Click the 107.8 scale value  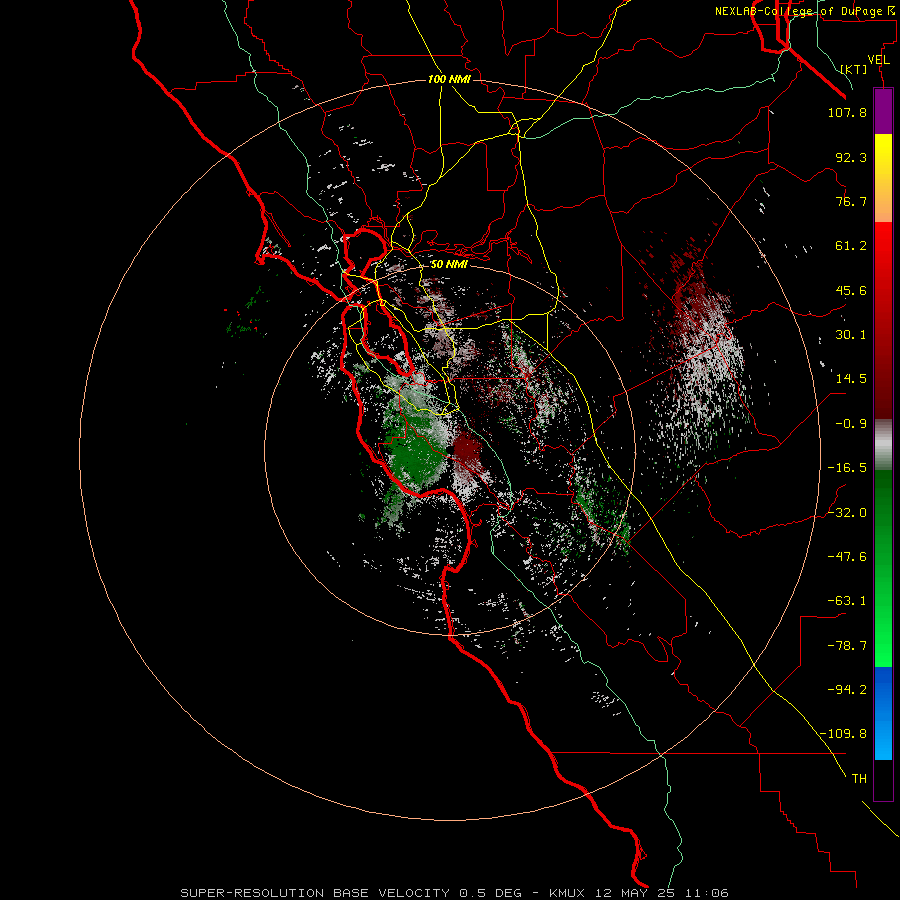click(847, 112)
